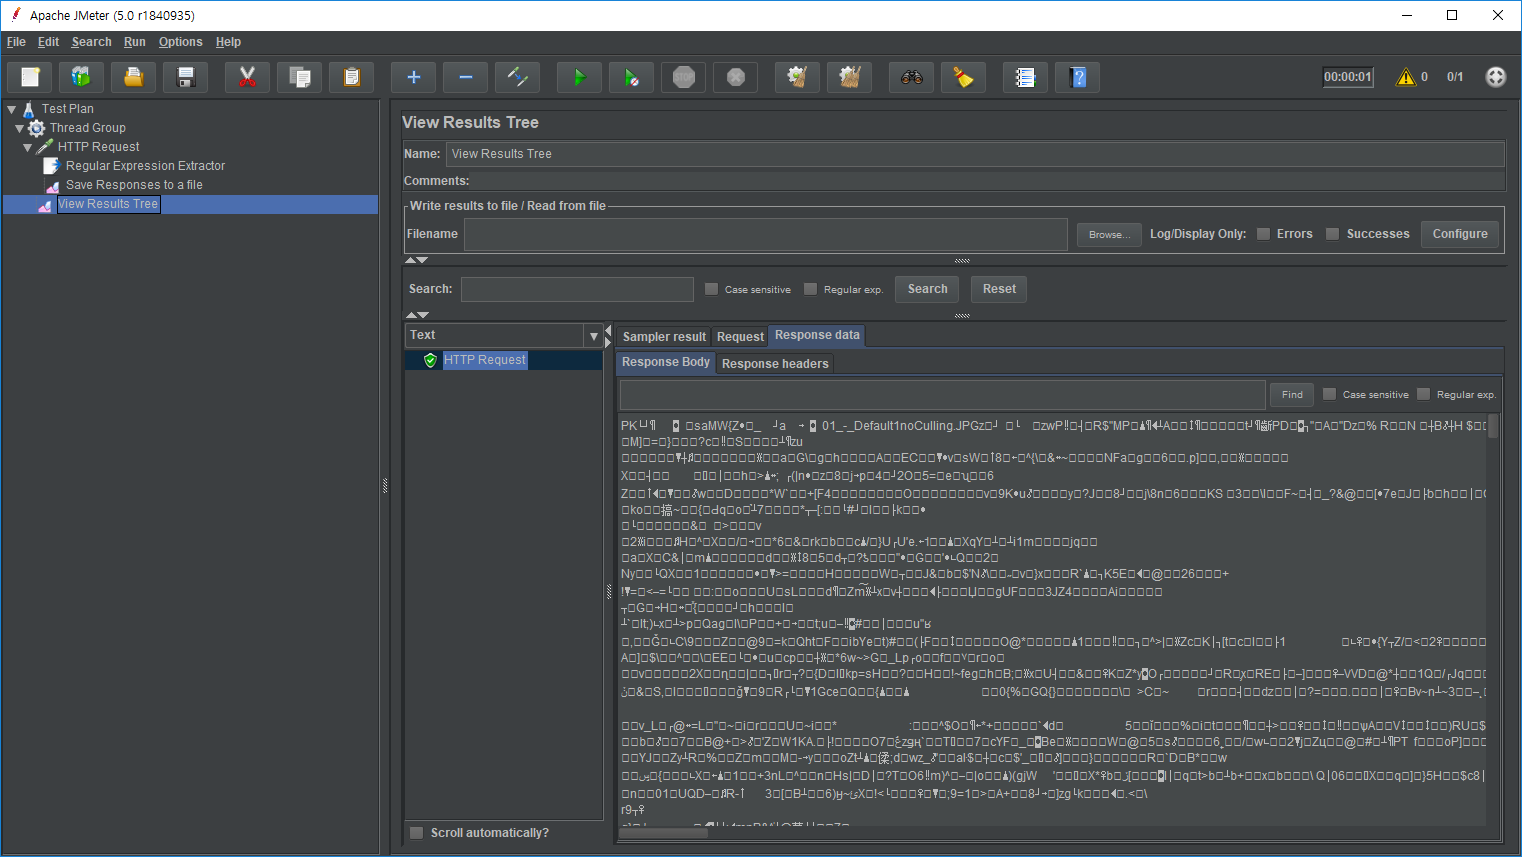Toggle the Successes only checkbox
This screenshot has height=857, width=1522.
click(1332, 234)
